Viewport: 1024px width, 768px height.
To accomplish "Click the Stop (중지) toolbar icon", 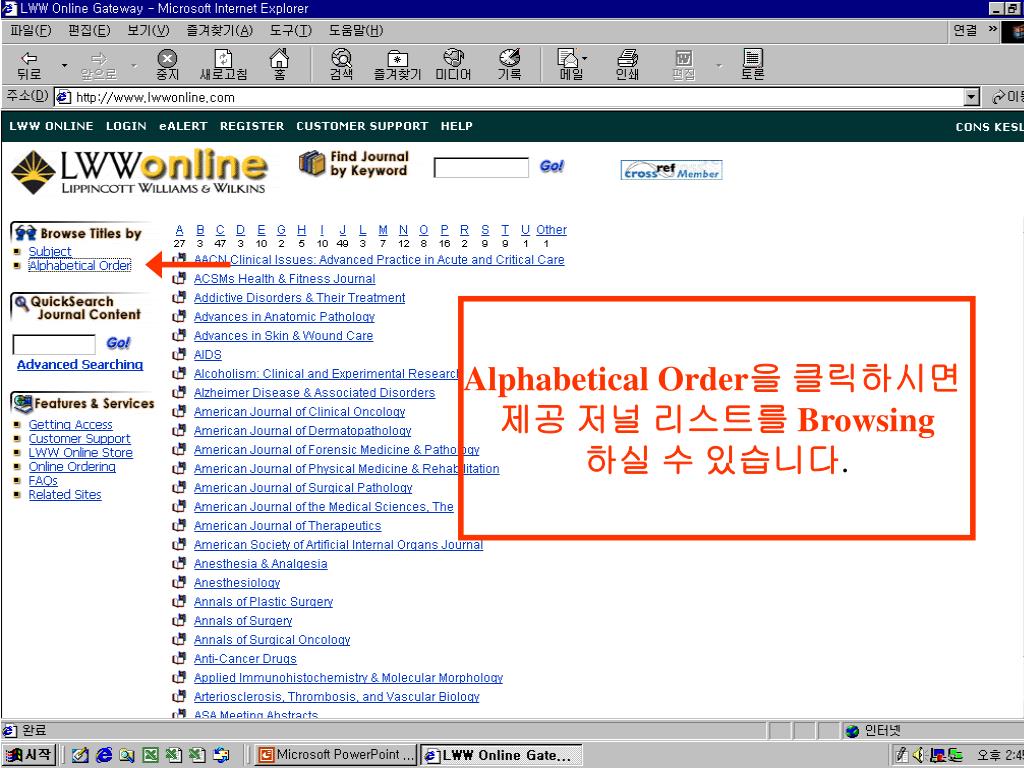I will (168, 64).
